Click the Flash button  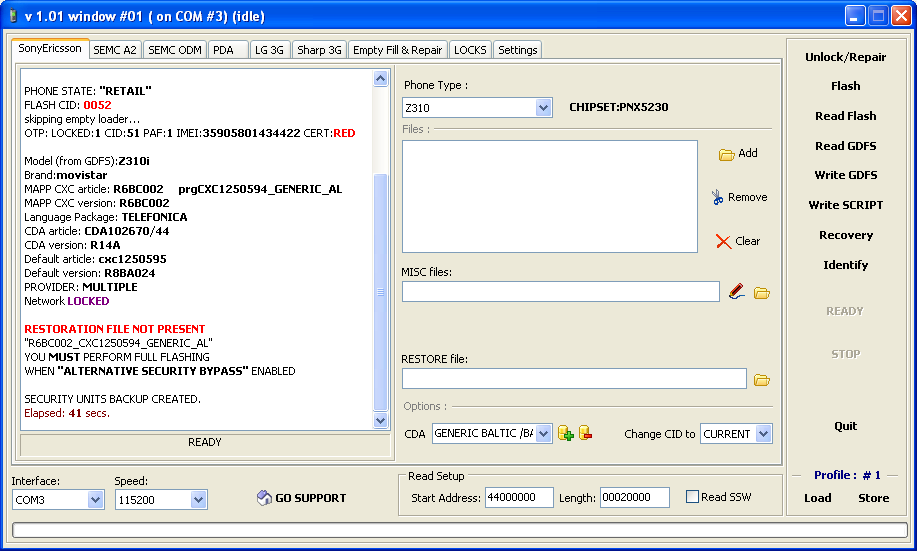click(846, 86)
